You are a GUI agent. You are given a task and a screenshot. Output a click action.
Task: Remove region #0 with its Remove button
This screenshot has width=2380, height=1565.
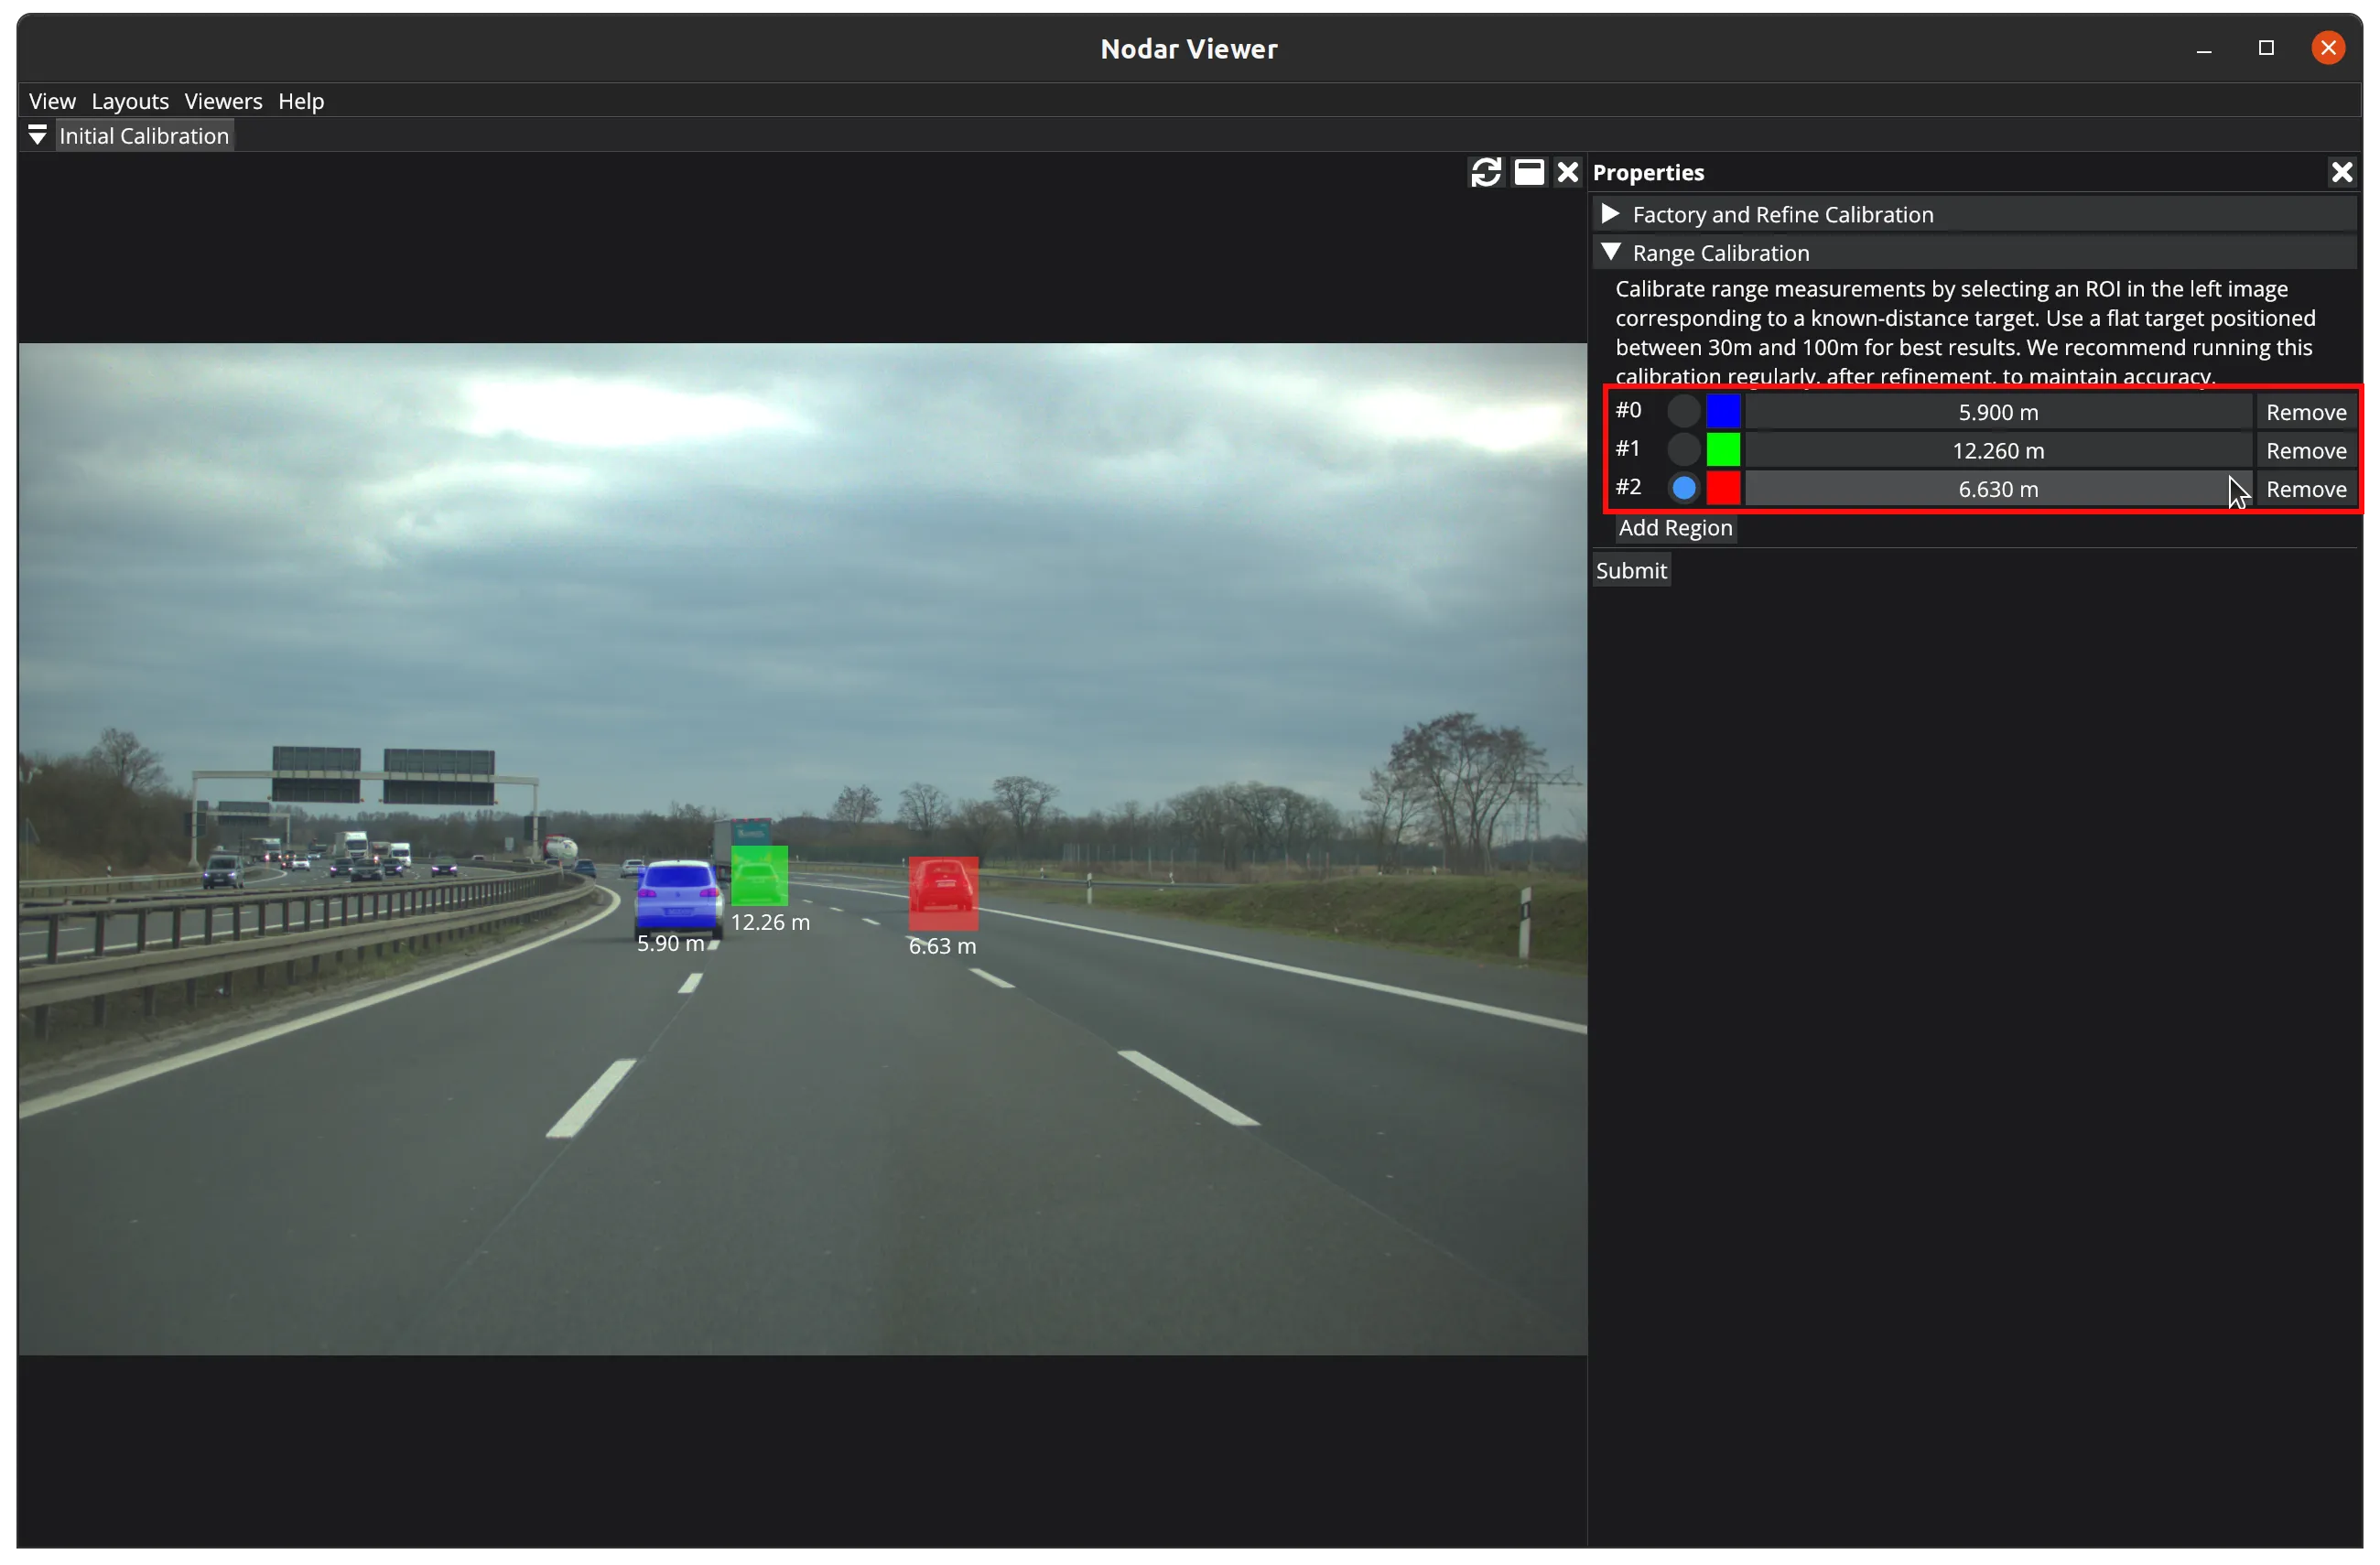[x=2305, y=412]
